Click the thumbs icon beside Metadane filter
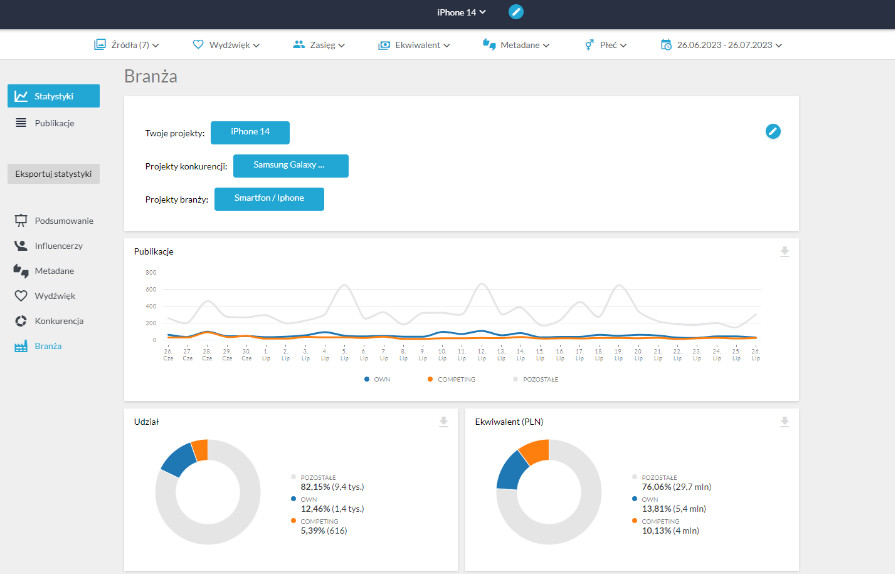The width and height of the screenshot is (895, 574). coord(489,45)
